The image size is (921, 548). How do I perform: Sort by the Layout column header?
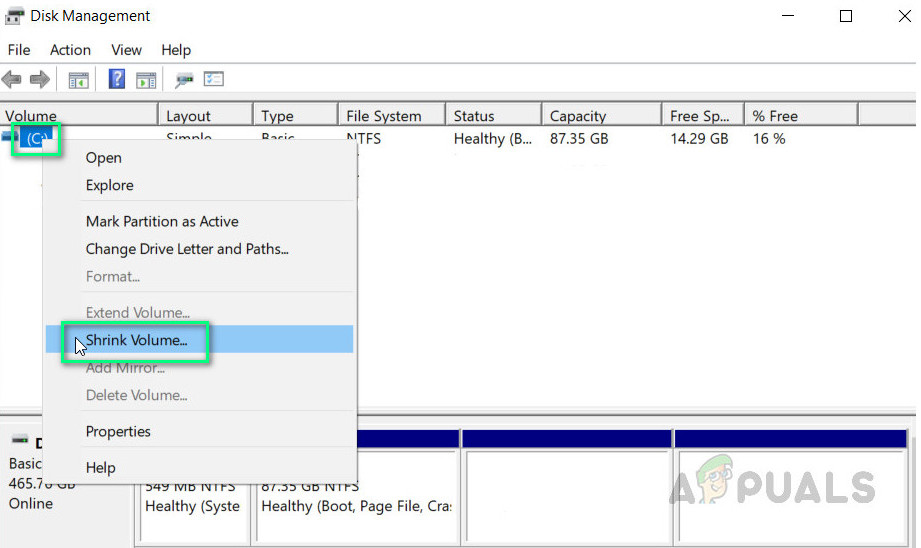[x=206, y=116]
